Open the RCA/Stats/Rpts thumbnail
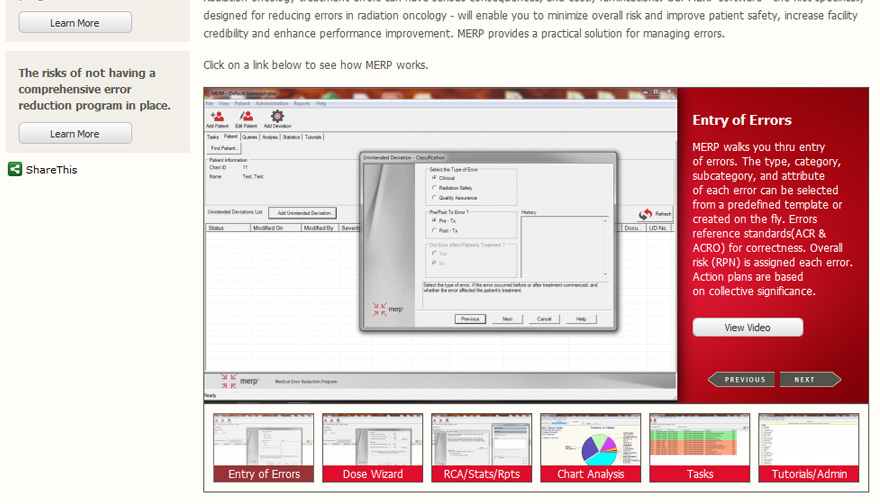This screenshot has width=880, height=504. point(482,447)
